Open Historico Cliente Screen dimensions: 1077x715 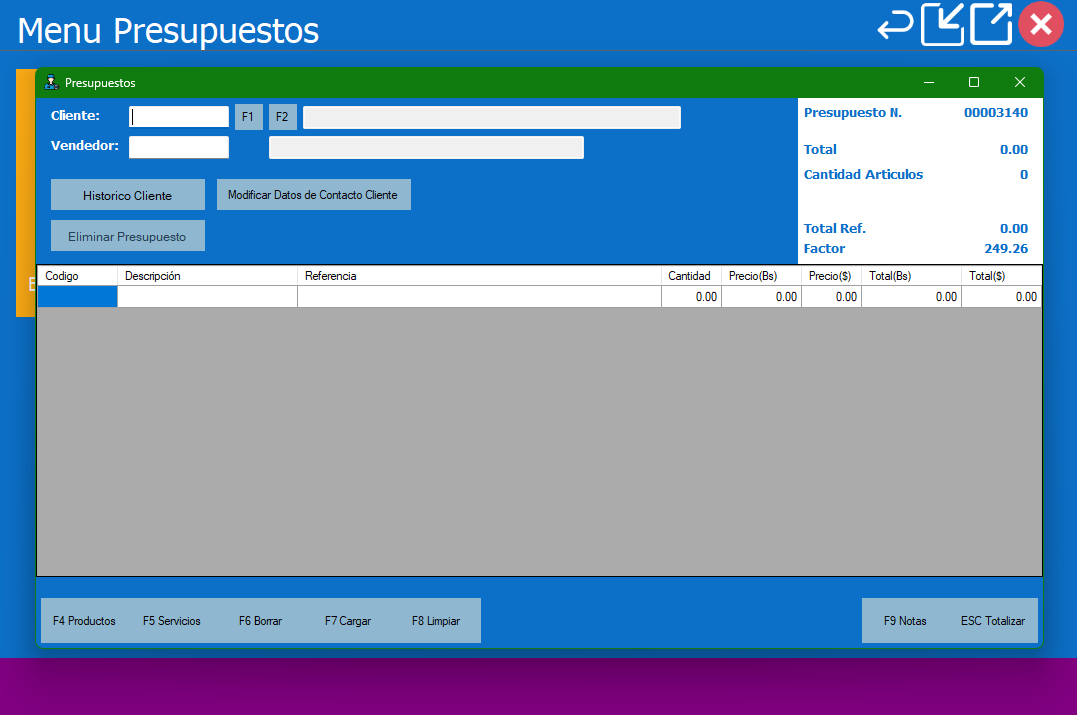click(127, 195)
